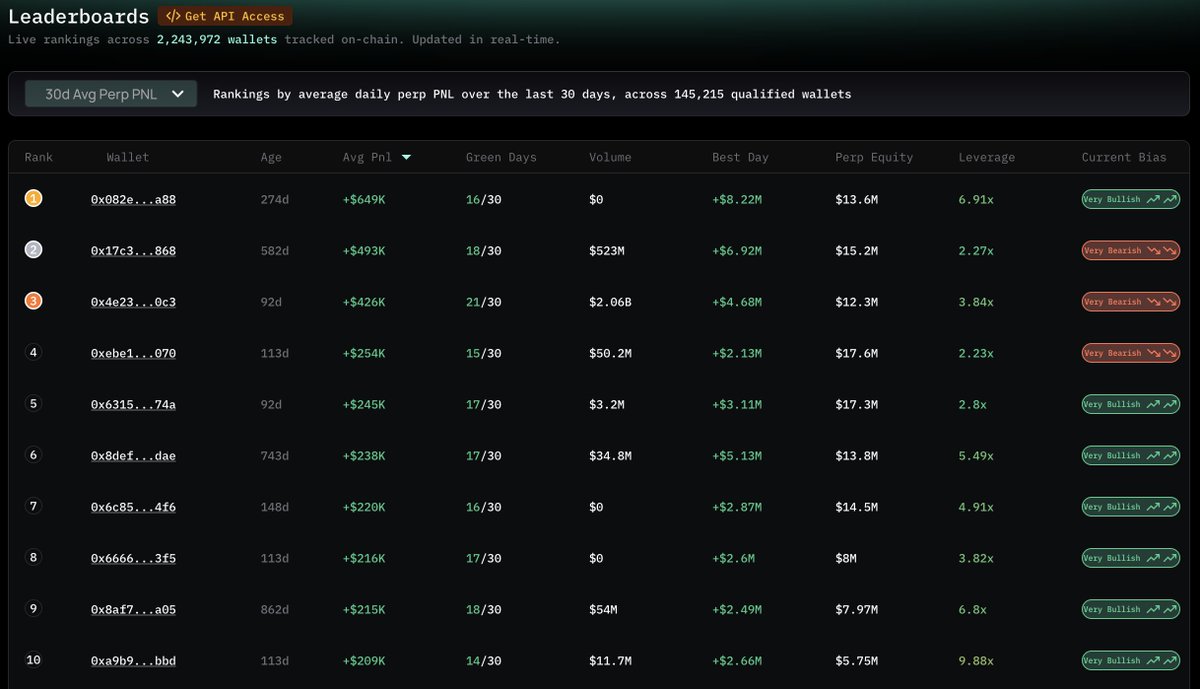Open wallet 0x17c3...868

(x=133, y=251)
